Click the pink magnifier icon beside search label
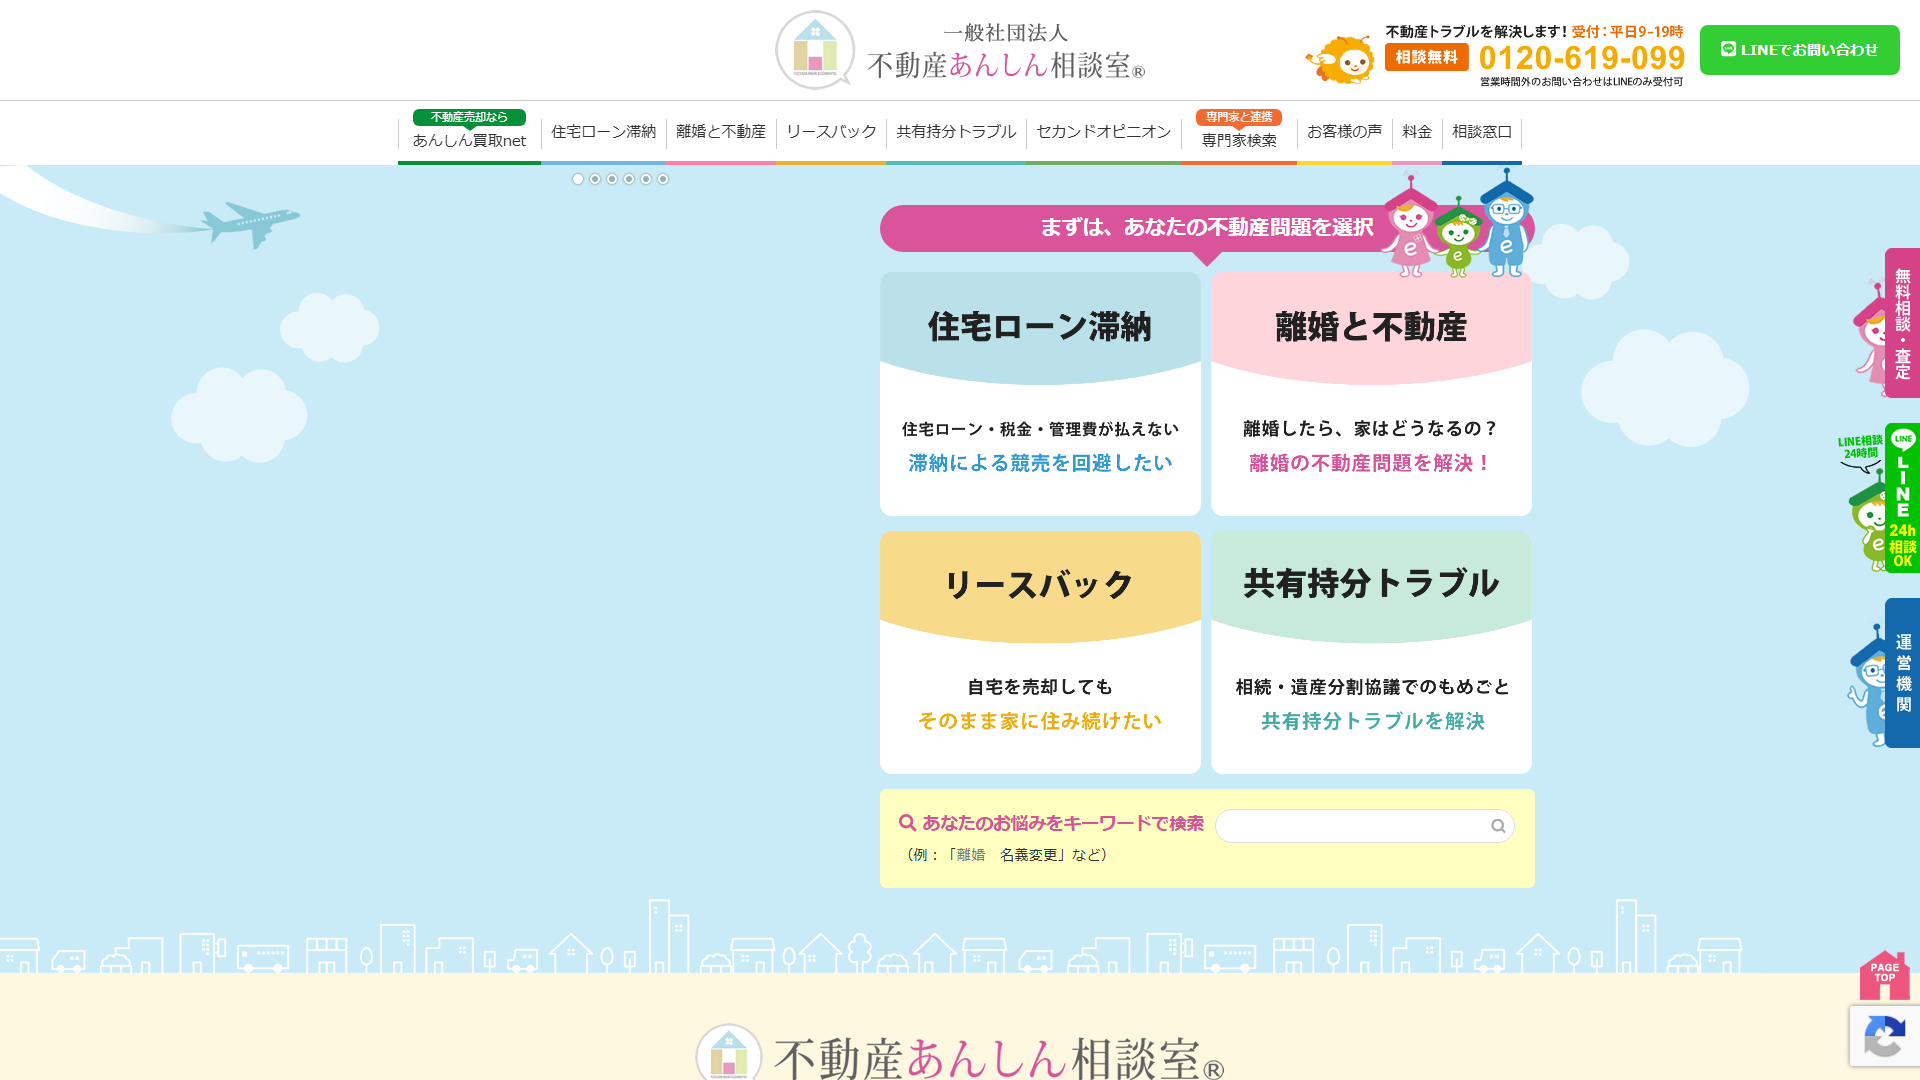Screen dimensions: 1920x1080 [907, 823]
